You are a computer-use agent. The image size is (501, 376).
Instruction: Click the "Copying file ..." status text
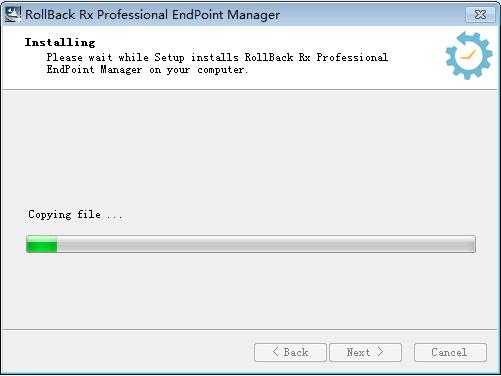coord(75,214)
